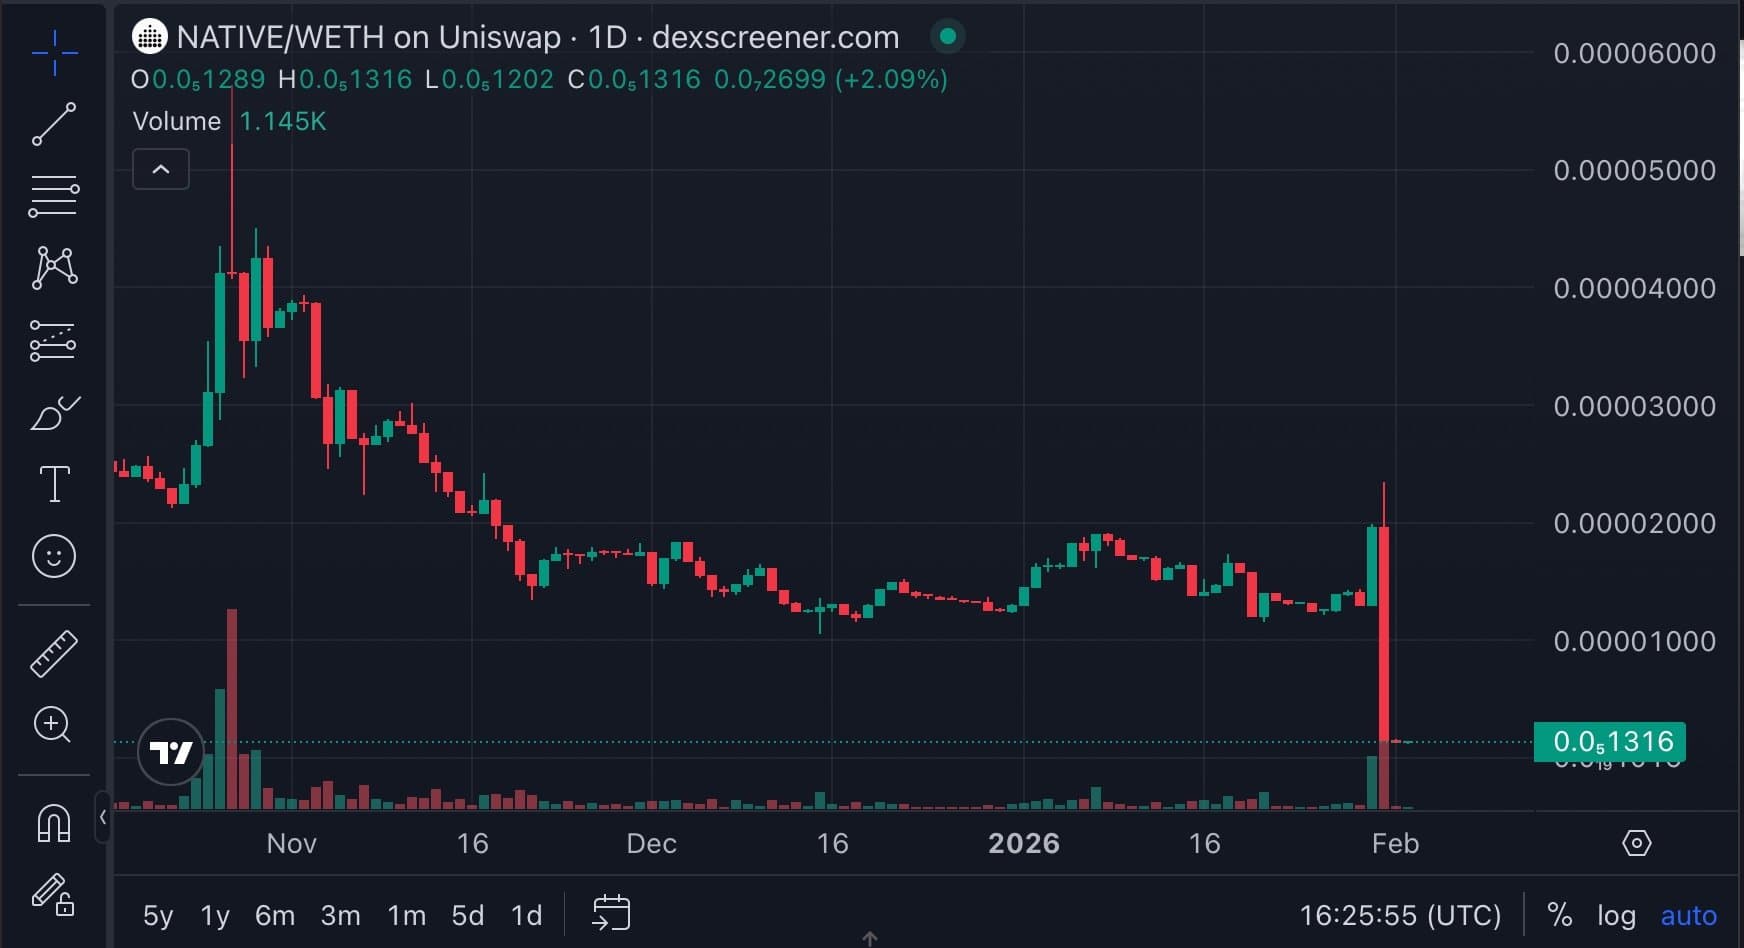Image resolution: width=1744 pixels, height=948 pixels.
Task: Select the ruler measure tool
Action: point(54,653)
